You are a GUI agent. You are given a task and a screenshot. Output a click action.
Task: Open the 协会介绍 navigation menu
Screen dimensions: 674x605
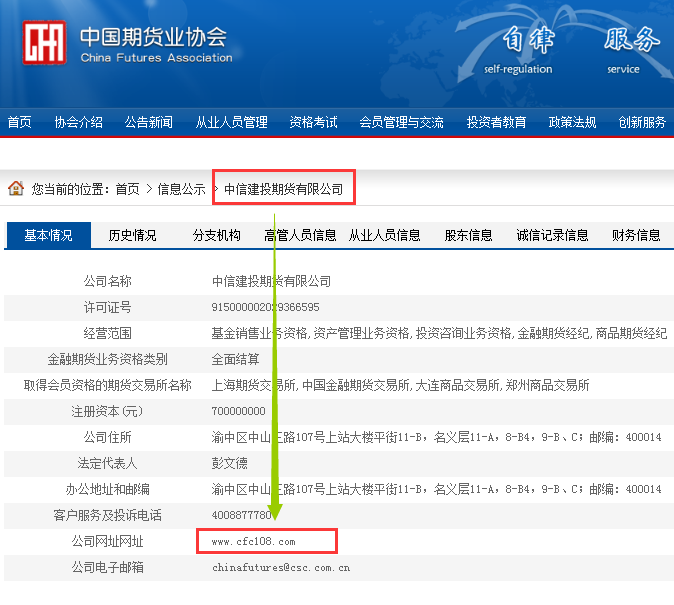coord(79,122)
